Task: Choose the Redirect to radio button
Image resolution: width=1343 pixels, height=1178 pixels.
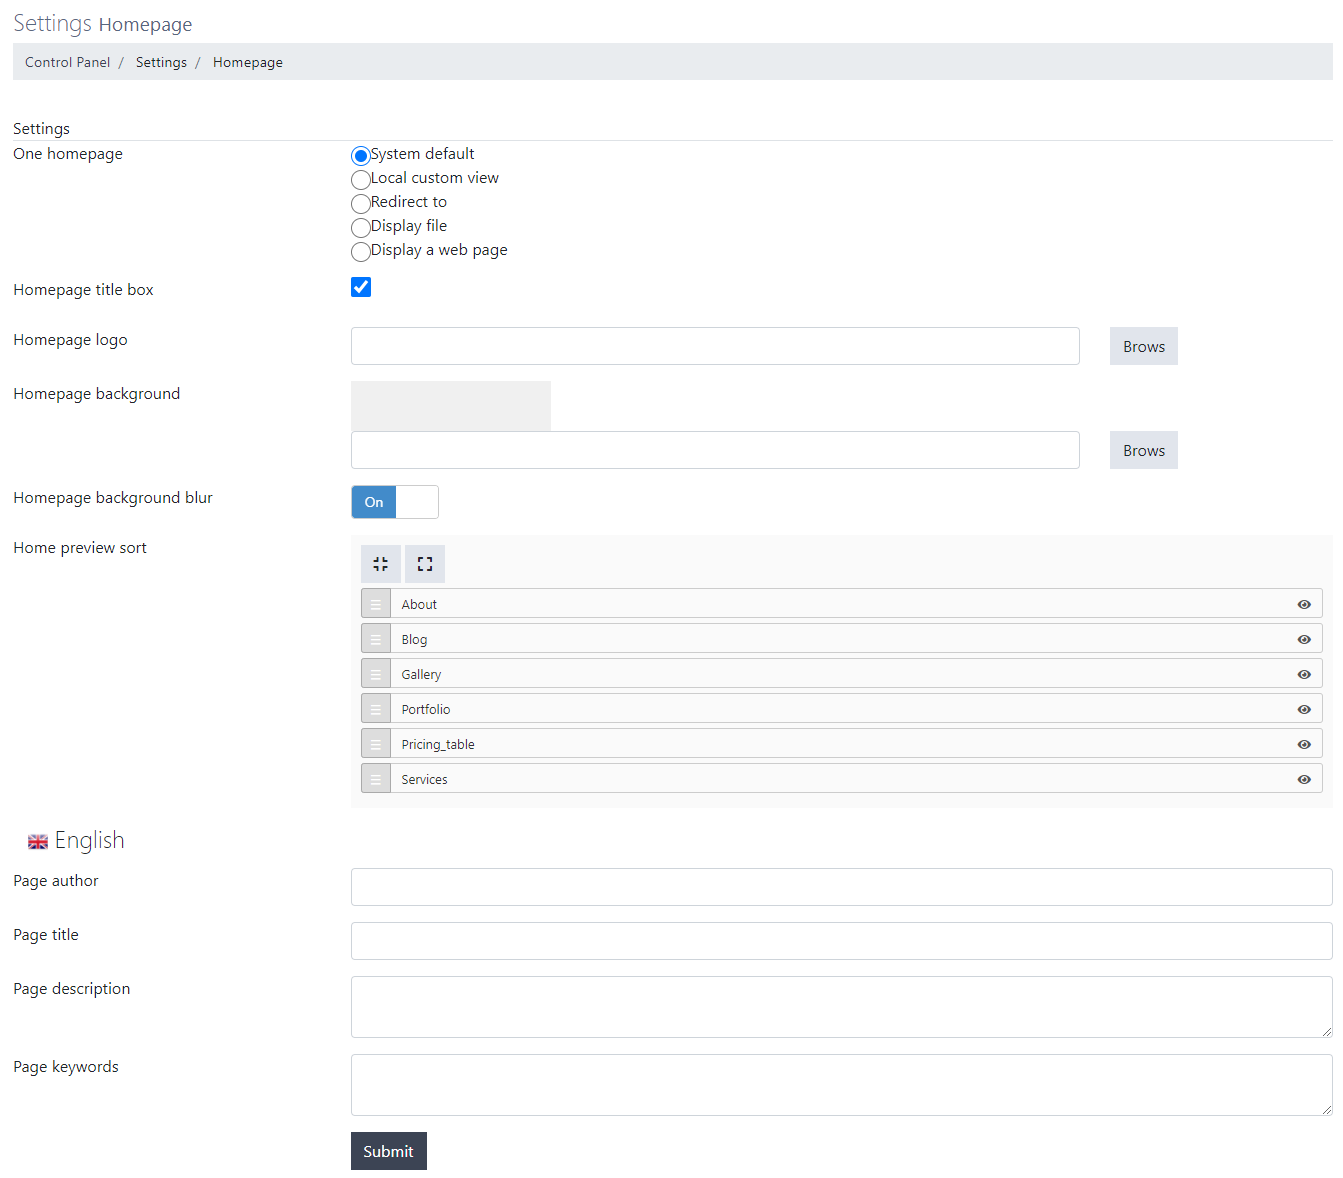Action: (361, 204)
